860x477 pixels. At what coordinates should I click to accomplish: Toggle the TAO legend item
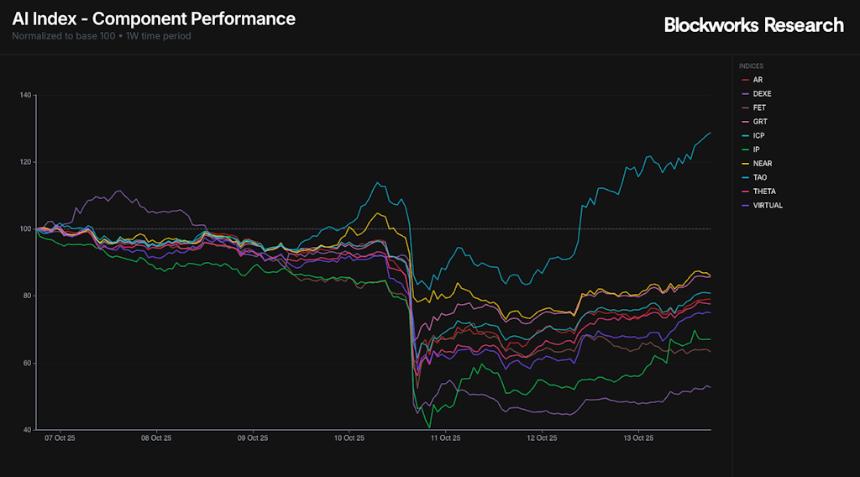[x=759, y=178]
